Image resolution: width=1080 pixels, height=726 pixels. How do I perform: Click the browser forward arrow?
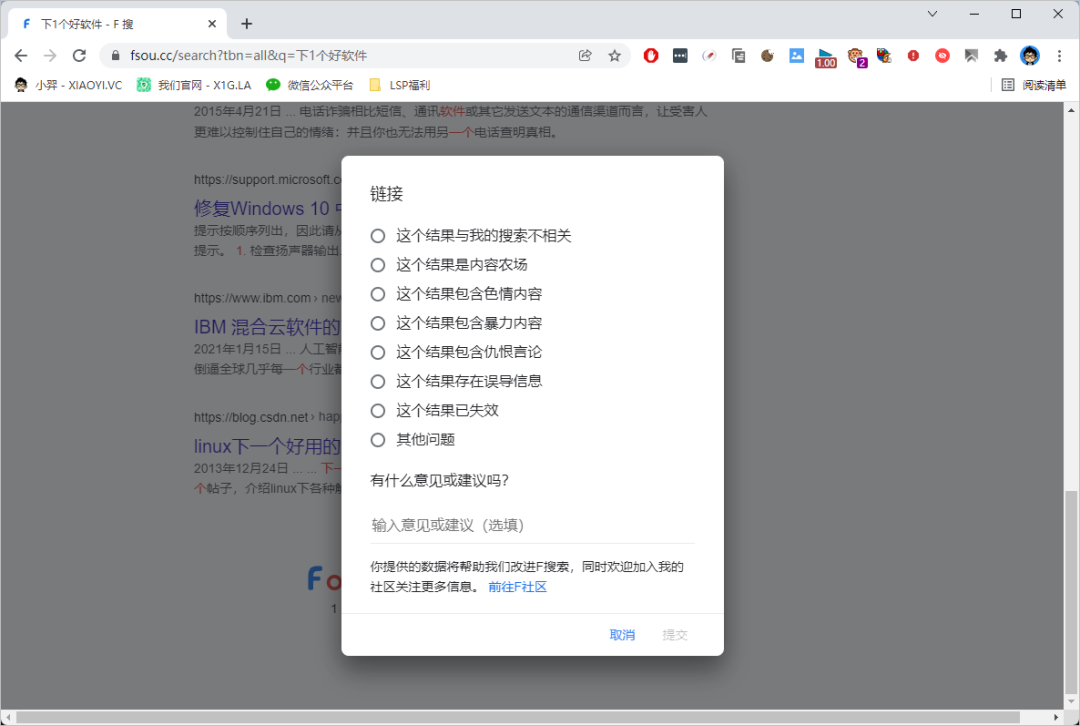[50, 56]
